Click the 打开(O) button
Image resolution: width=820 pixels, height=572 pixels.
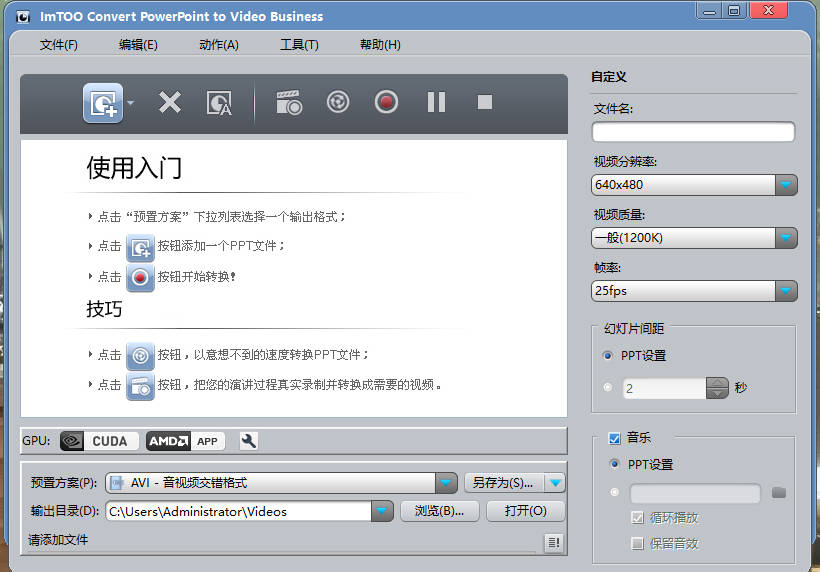pyautogui.click(x=526, y=511)
